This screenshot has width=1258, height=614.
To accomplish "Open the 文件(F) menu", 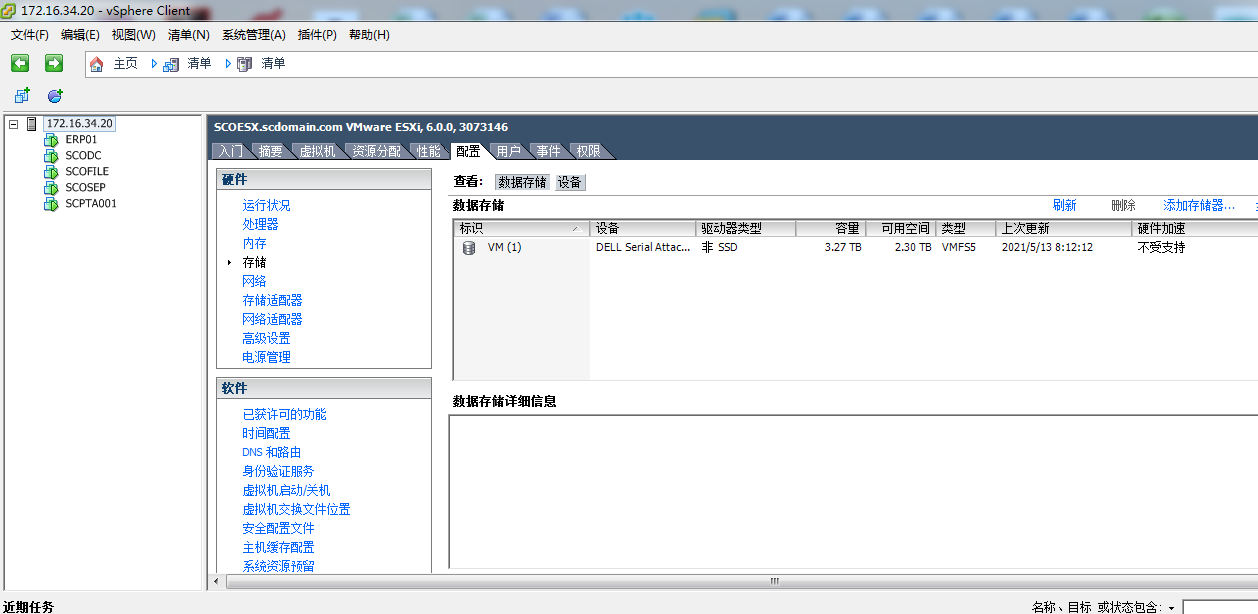I will 30,35.
